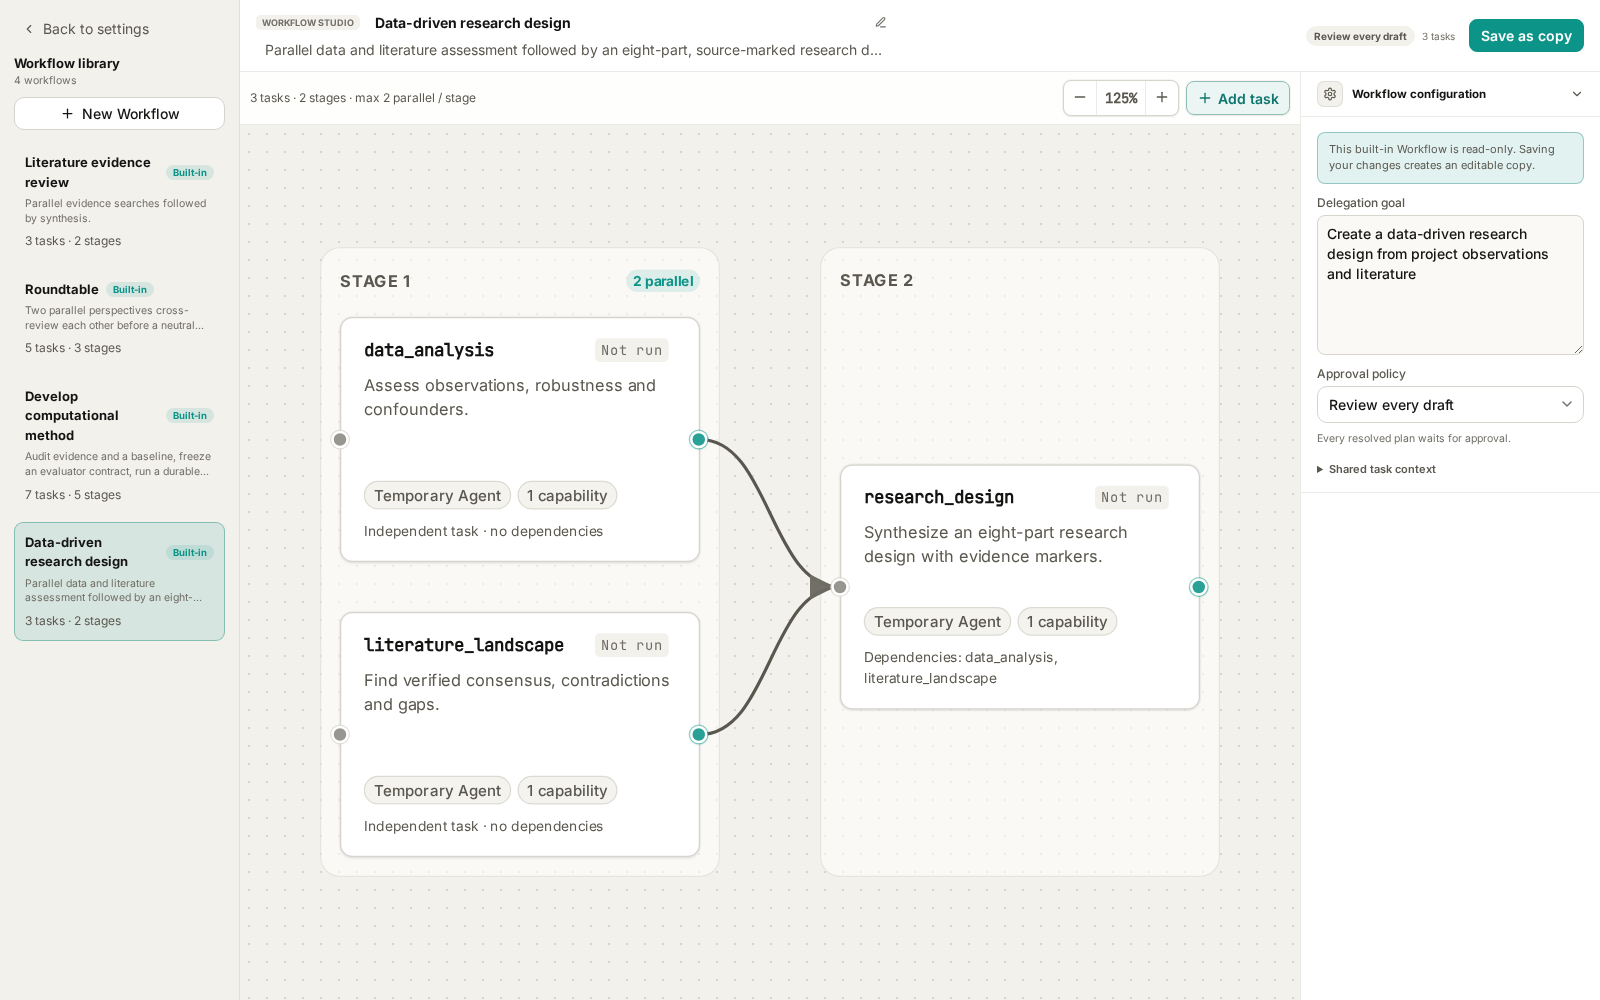Click the research_design output connector

[1199, 587]
